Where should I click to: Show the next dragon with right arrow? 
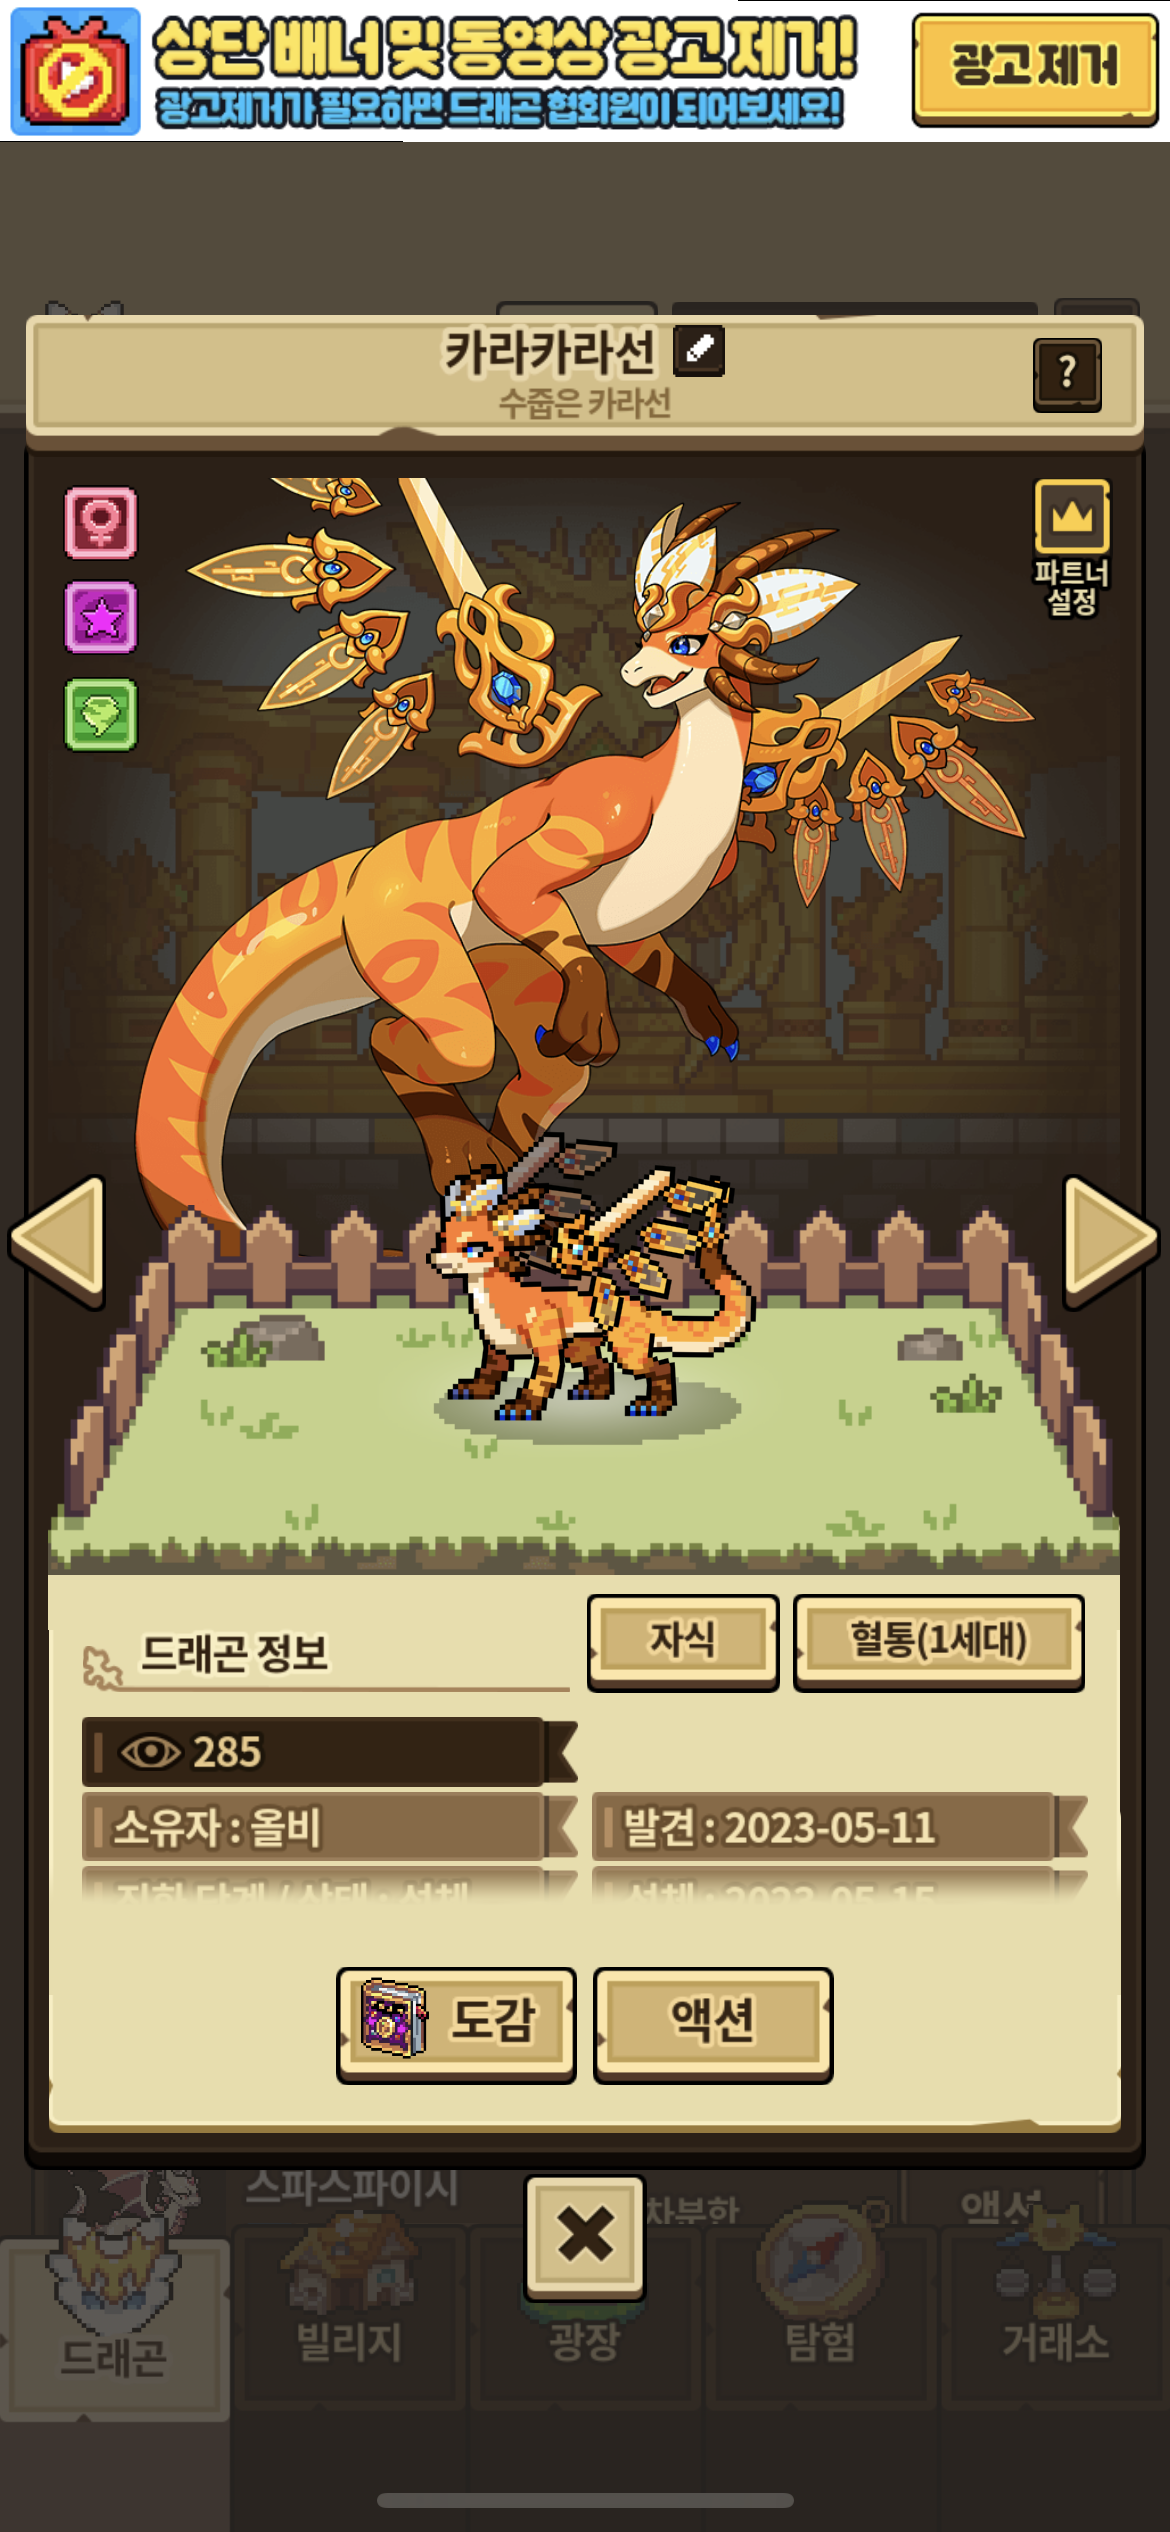coord(1110,1241)
